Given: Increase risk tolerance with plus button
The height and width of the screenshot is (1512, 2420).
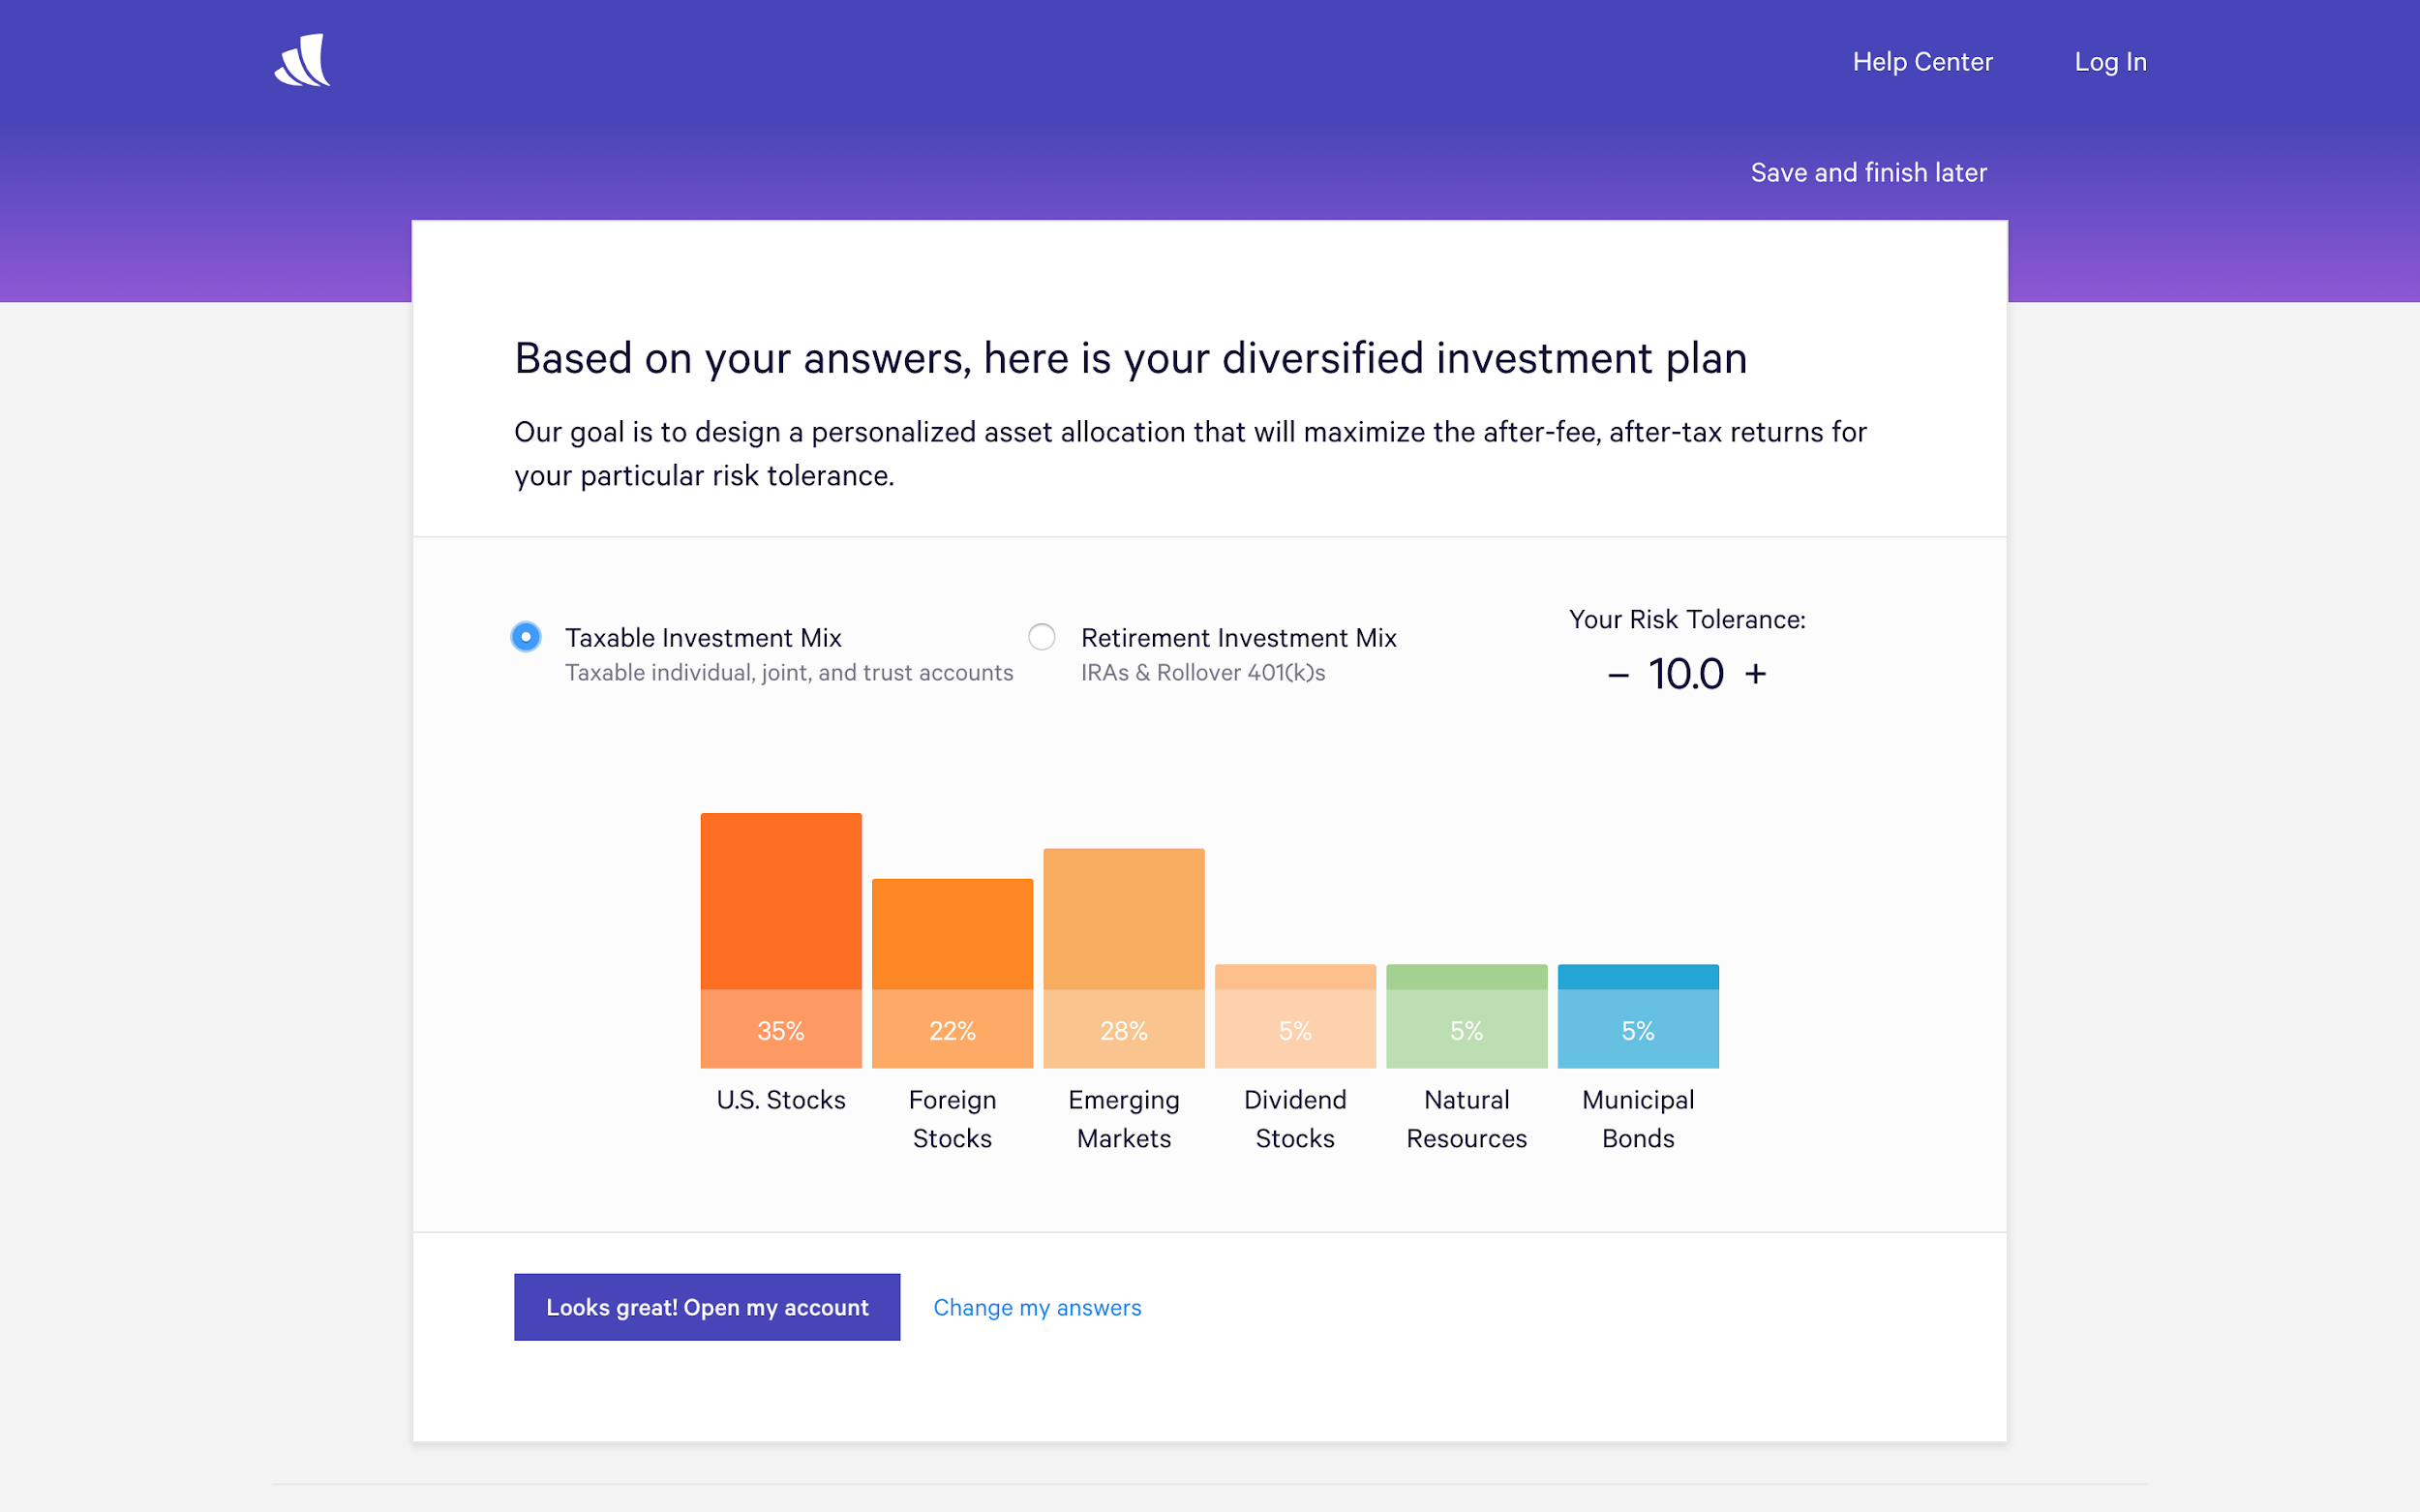Looking at the screenshot, I should [1755, 674].
